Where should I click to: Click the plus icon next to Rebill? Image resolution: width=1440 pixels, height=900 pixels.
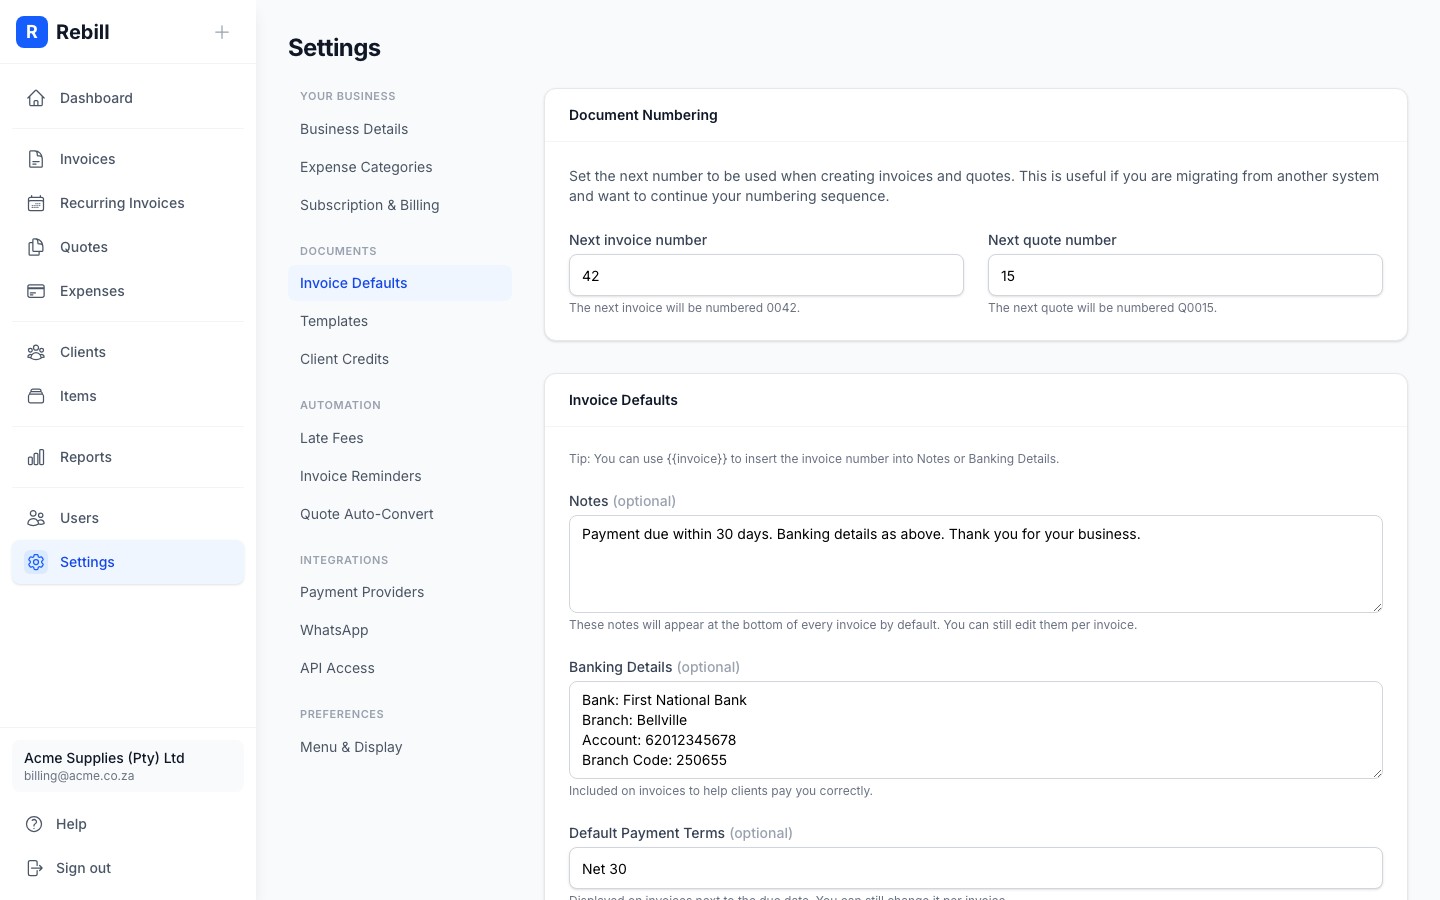pos(221,31)
